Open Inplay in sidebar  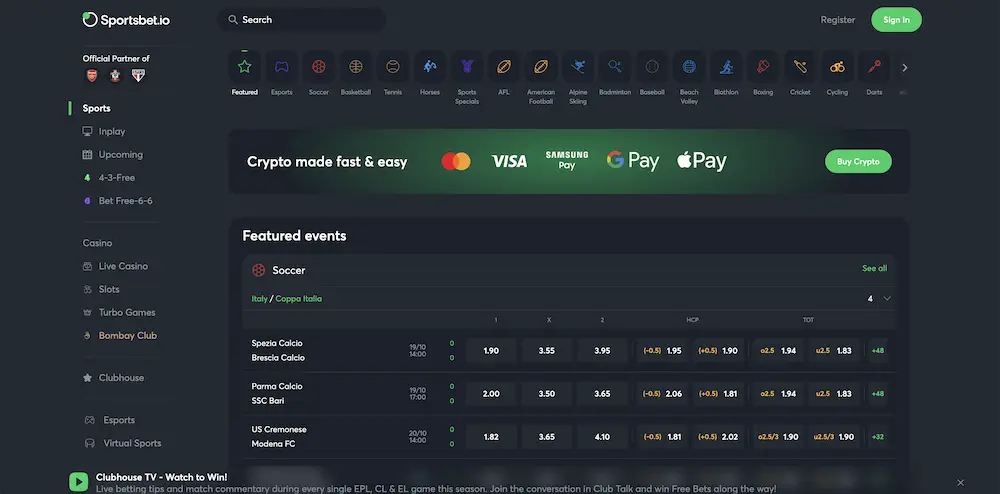pyautogui.click(x=104, y=131)
